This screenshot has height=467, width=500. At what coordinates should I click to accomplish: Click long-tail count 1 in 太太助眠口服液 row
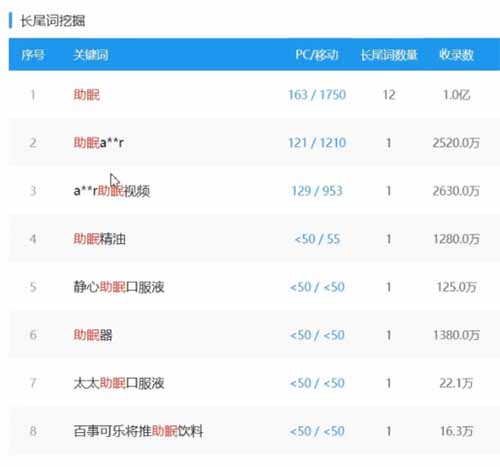[x=389, y=383]
